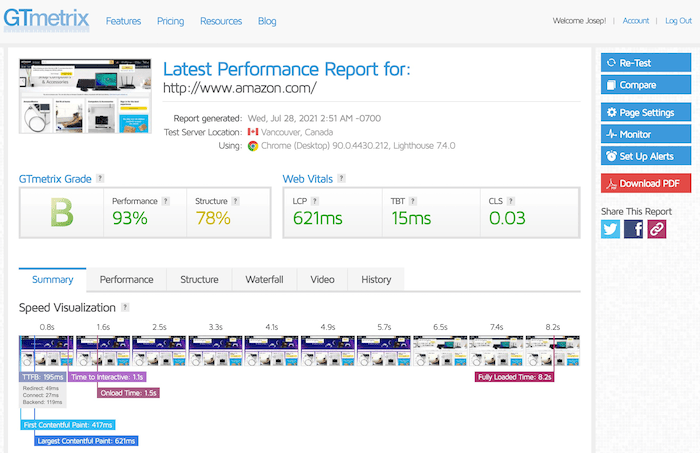
Task: Select the Summary tab
Action: (x=52, y=279)
